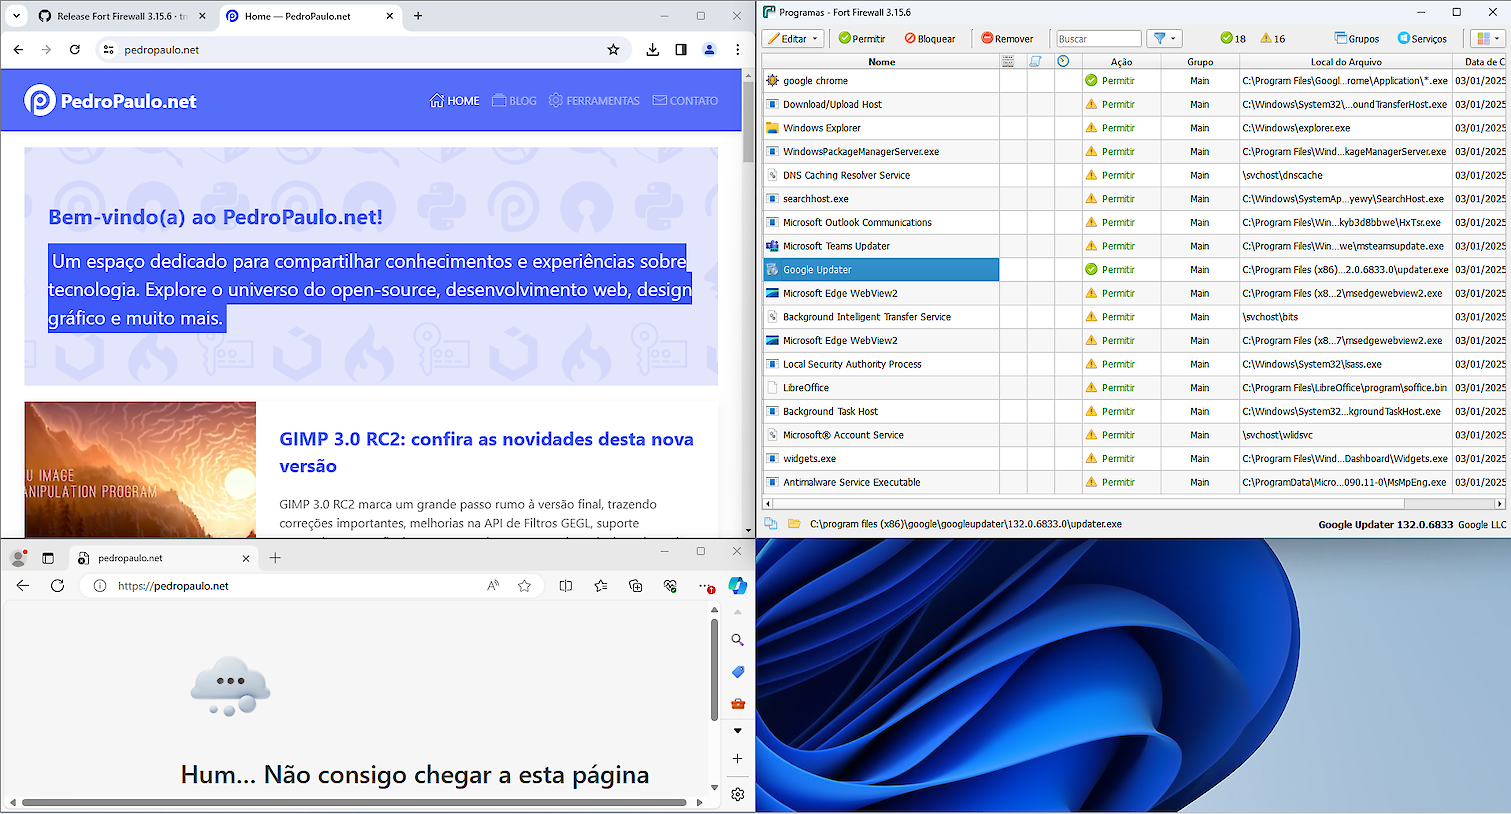Click open folder icon in Fort Firewall status bar
Image resolution: width=1511 pixels, height=814 pixels.
click(794, 524)
